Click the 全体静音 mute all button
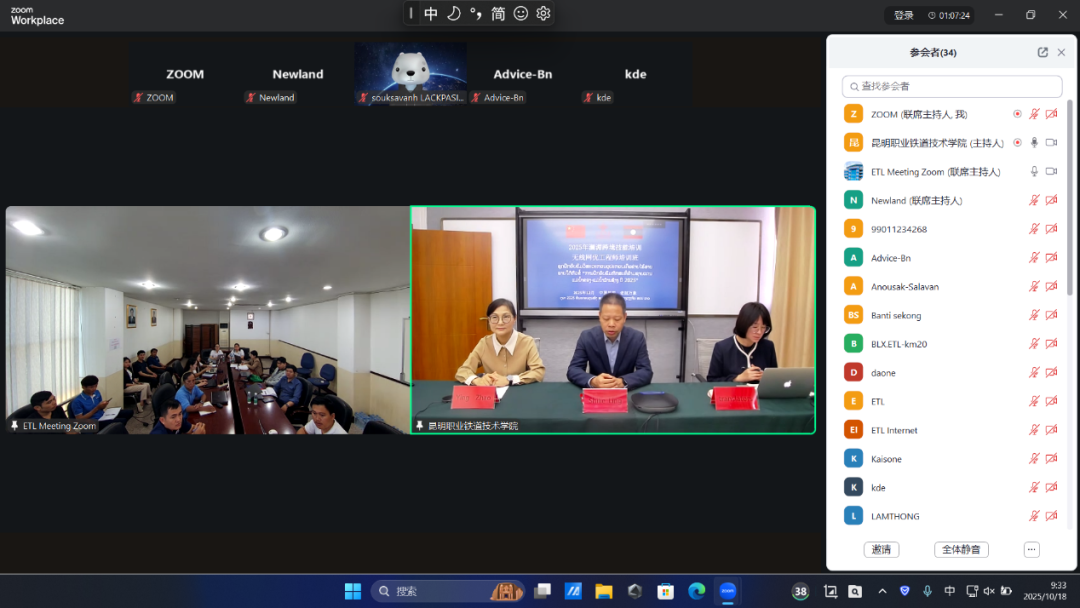 [961, 550]
